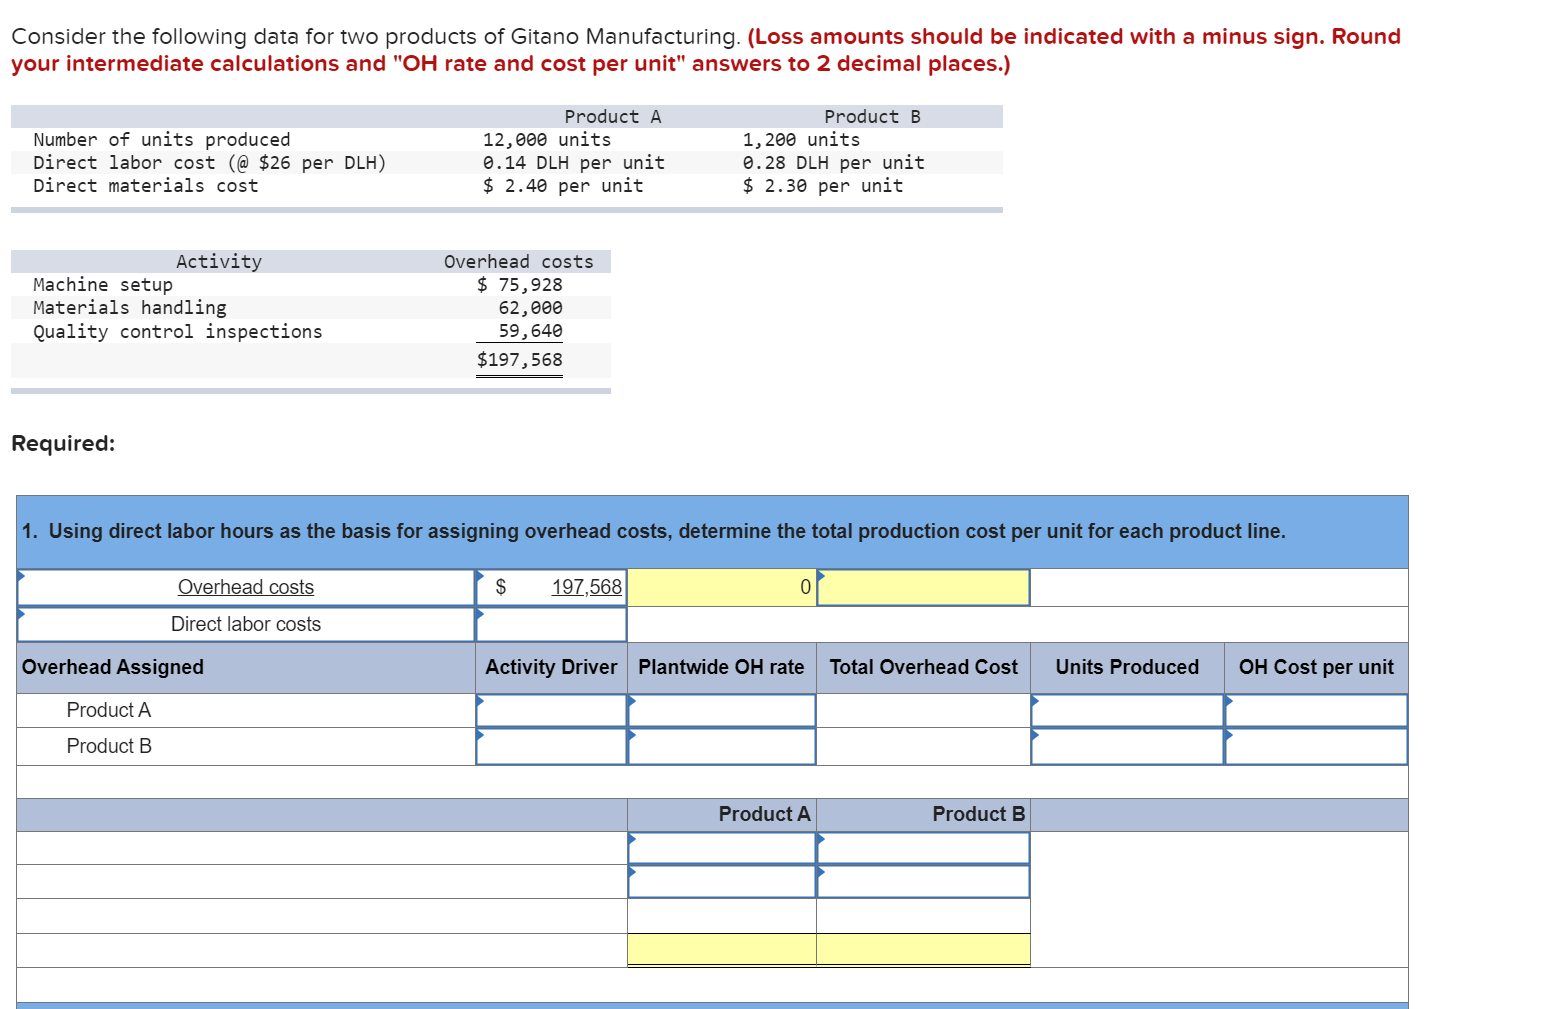1554x1009 pixels.
Task: Select the yellow cell displaying 0
Action: pyautogui.click(x=721, y=587)
